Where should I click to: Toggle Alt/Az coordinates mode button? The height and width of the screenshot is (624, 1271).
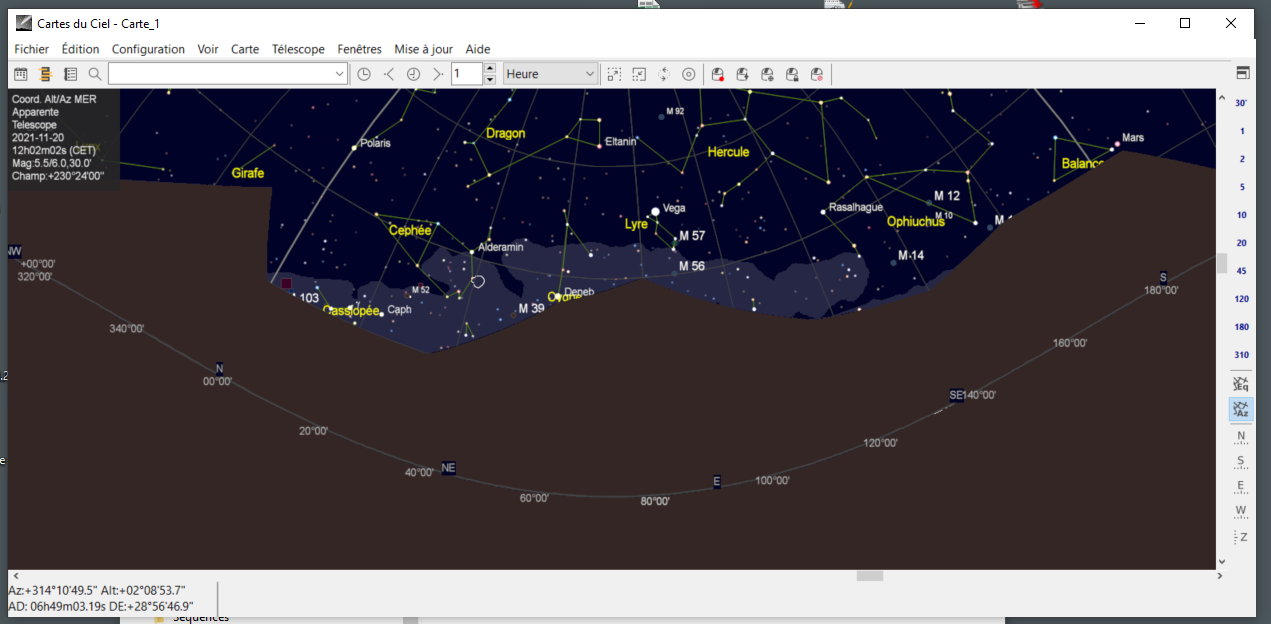(1241, 409)
